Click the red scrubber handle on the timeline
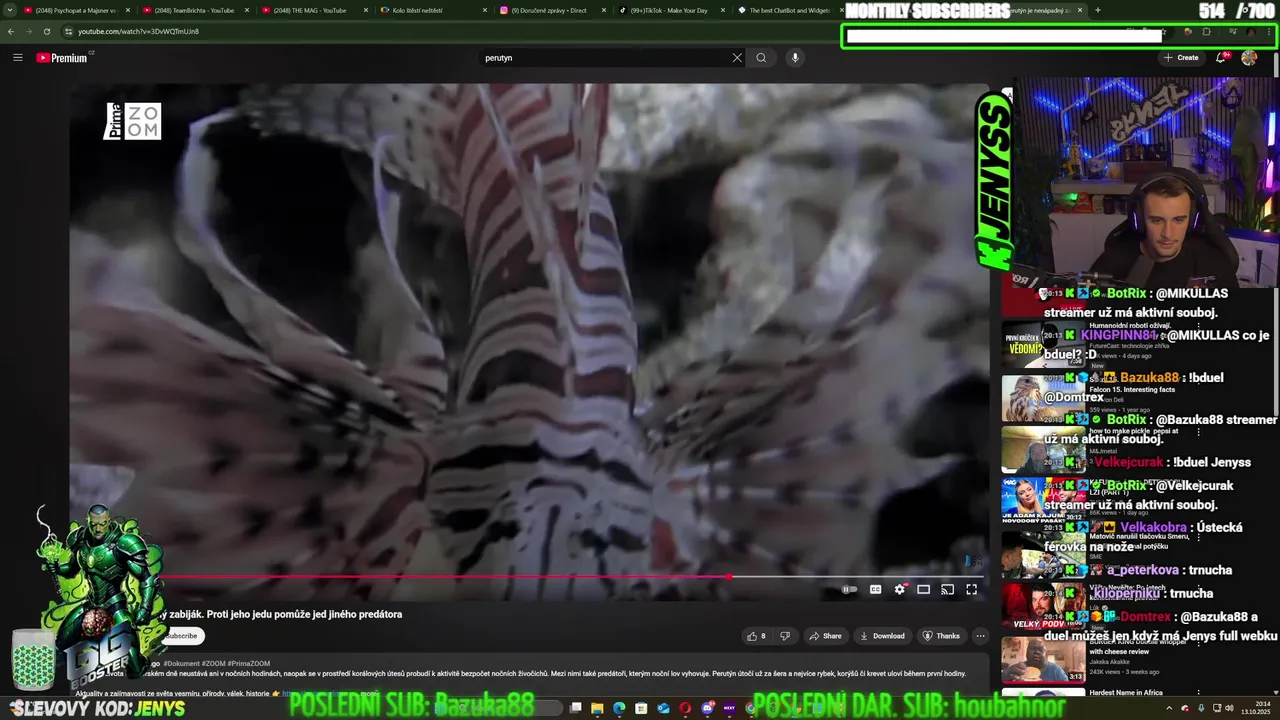This screenshot has height=720, width=1280. pyautogui.click(x=729, y=577)
